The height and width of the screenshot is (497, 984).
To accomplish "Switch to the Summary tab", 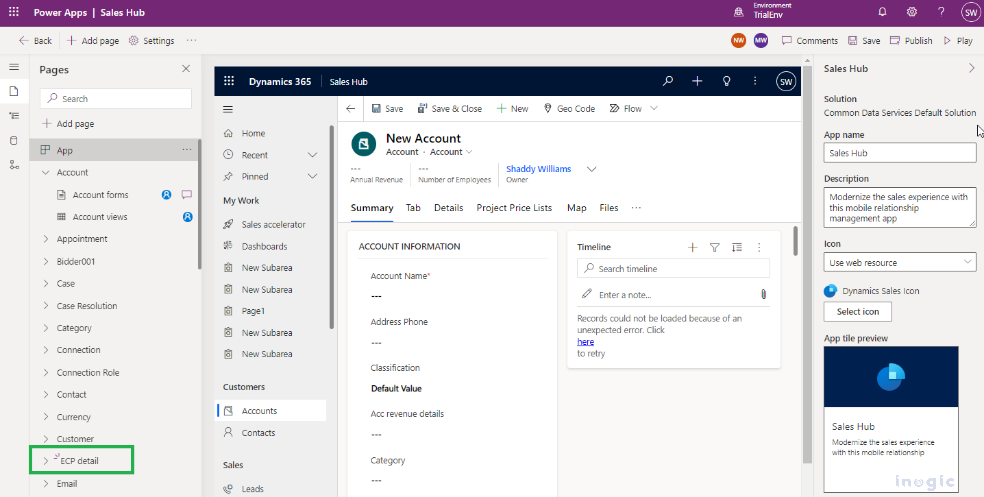I will tap(372, 208).
